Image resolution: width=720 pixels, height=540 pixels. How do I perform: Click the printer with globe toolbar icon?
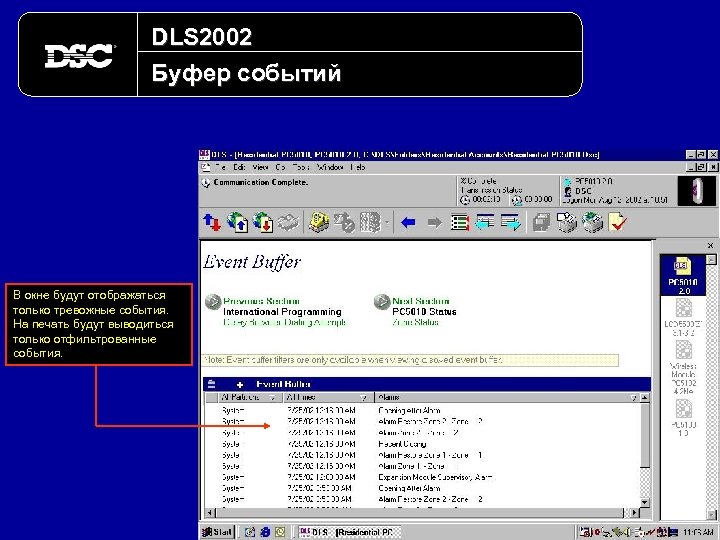click(x=592, y=223)
